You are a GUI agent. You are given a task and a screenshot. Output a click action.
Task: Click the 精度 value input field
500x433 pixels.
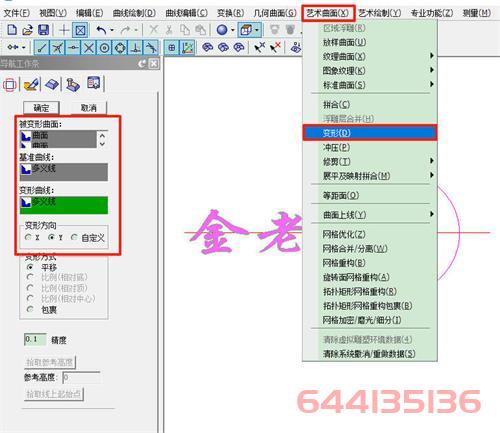click(x=35, y=339)
